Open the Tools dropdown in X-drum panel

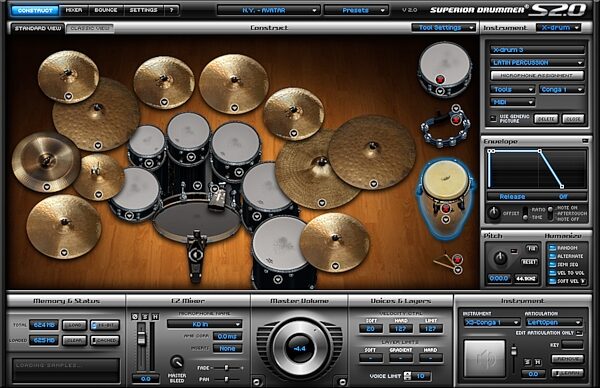point(512,90)
